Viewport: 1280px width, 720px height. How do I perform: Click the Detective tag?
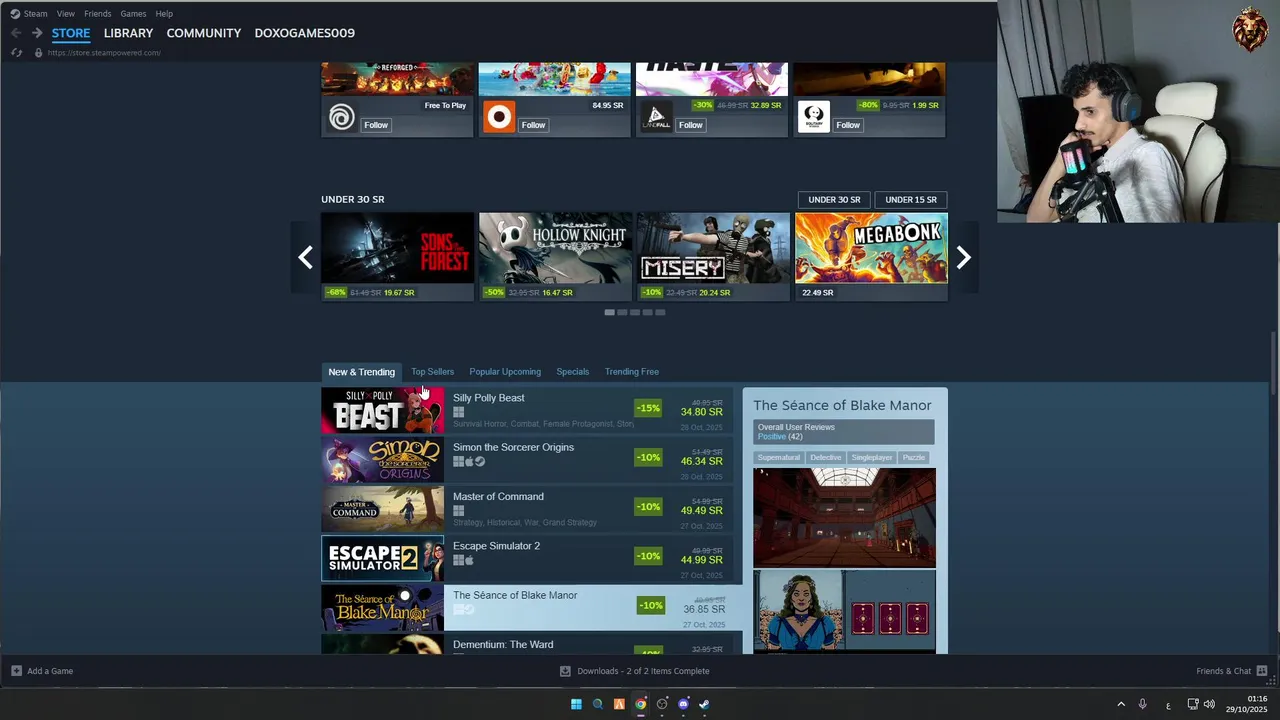[x=826, y=457]
